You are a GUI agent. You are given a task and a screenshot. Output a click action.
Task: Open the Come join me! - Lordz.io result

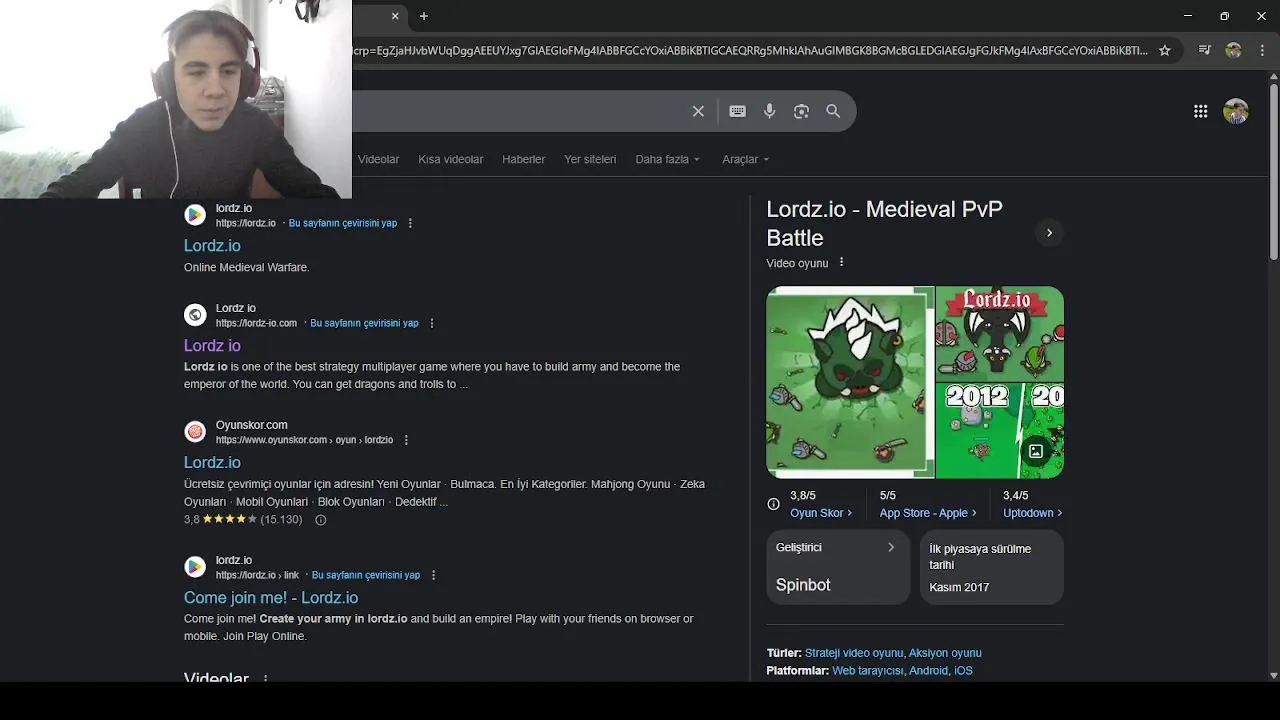point(271,598)
